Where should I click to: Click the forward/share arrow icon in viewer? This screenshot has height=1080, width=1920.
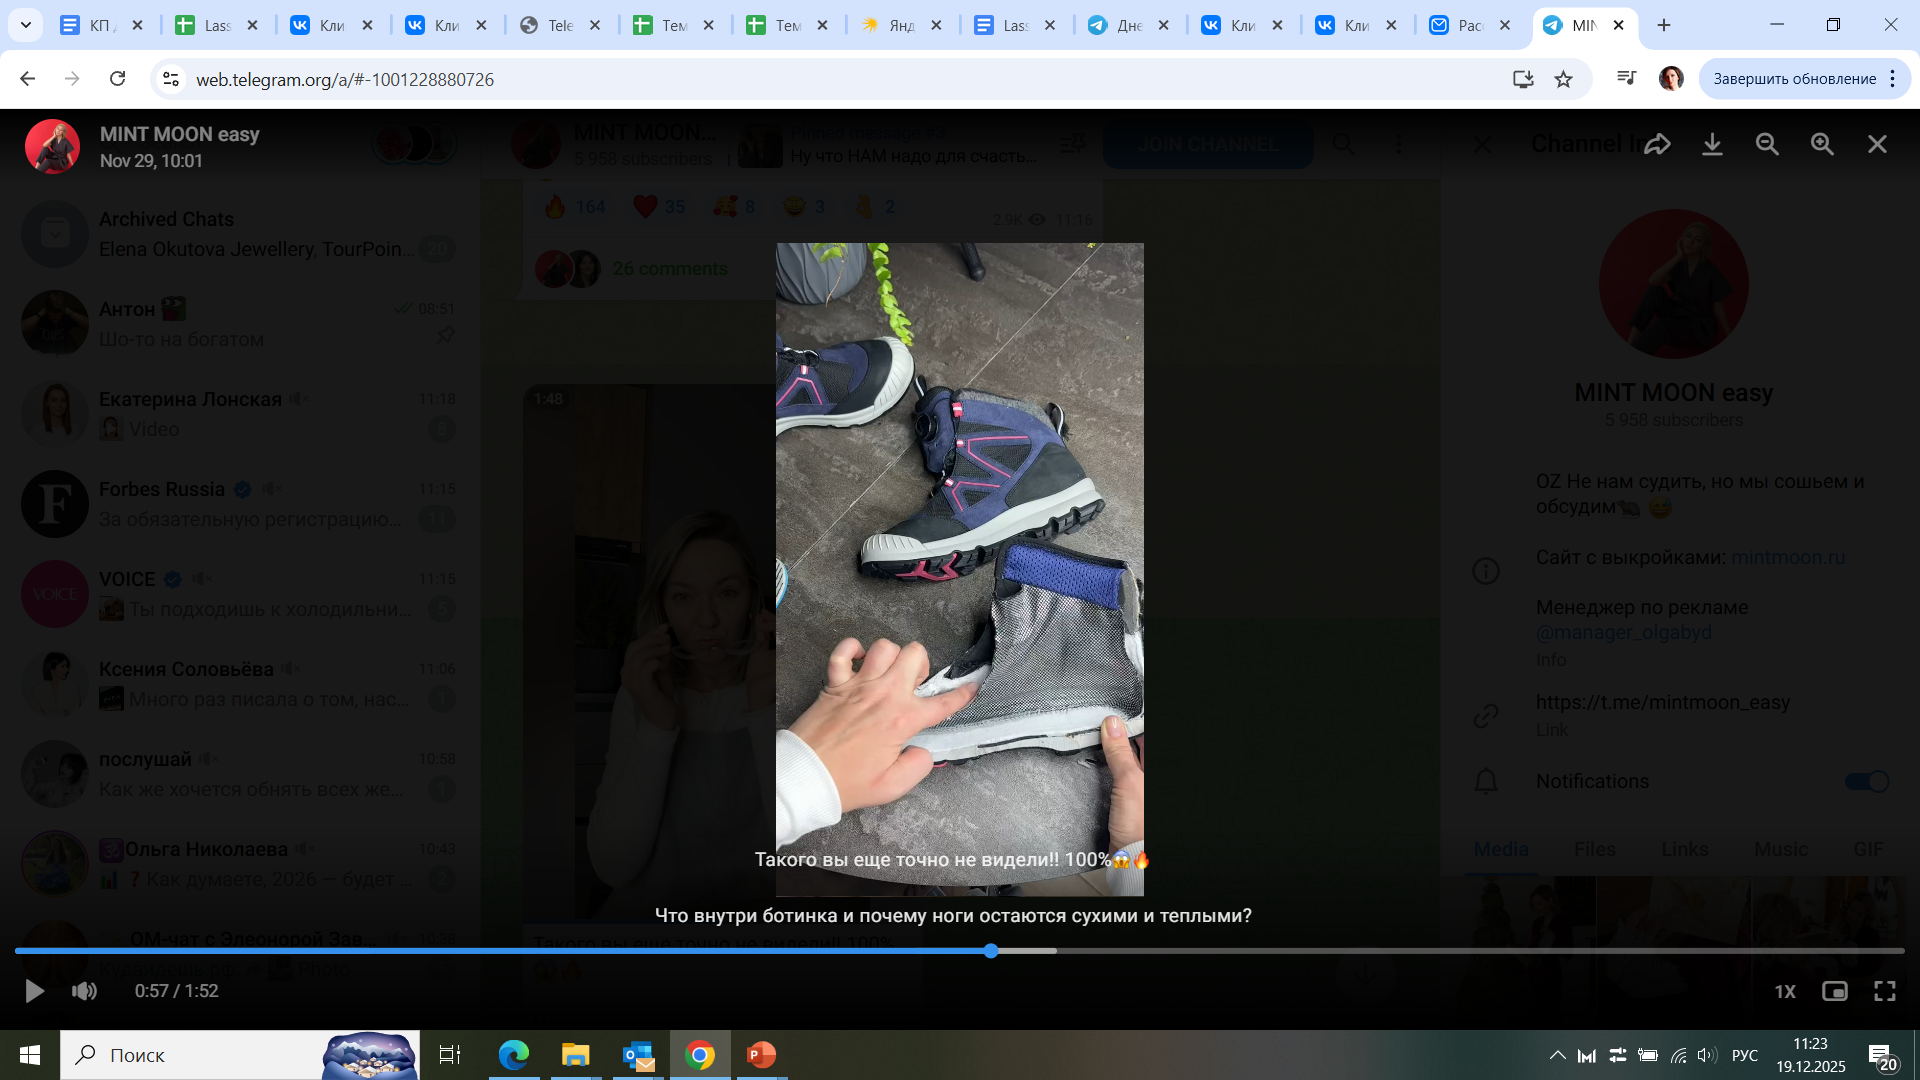pos(1657,144)
